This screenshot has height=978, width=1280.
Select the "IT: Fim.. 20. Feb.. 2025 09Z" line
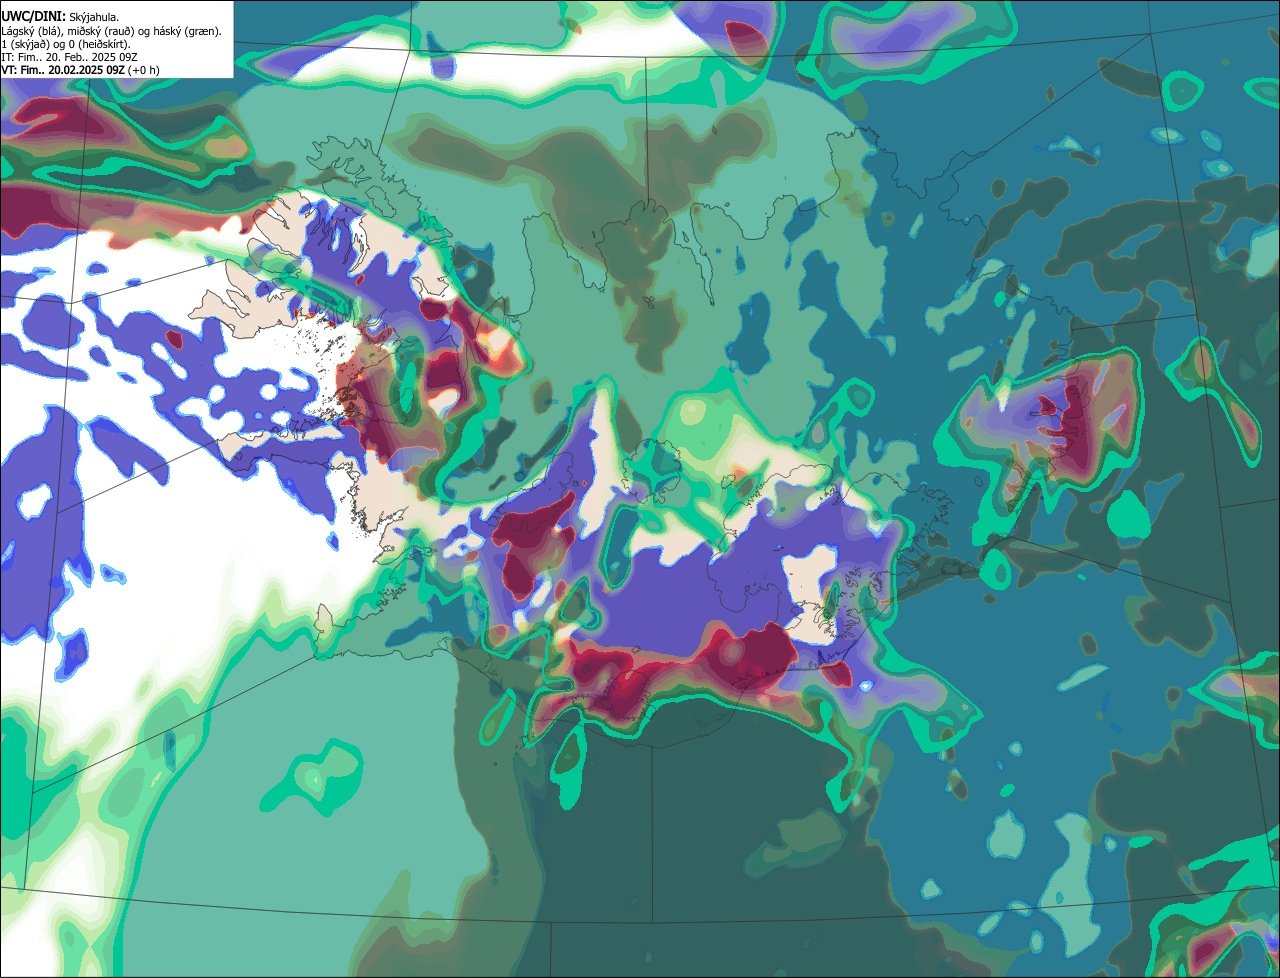tap(69, 57)
